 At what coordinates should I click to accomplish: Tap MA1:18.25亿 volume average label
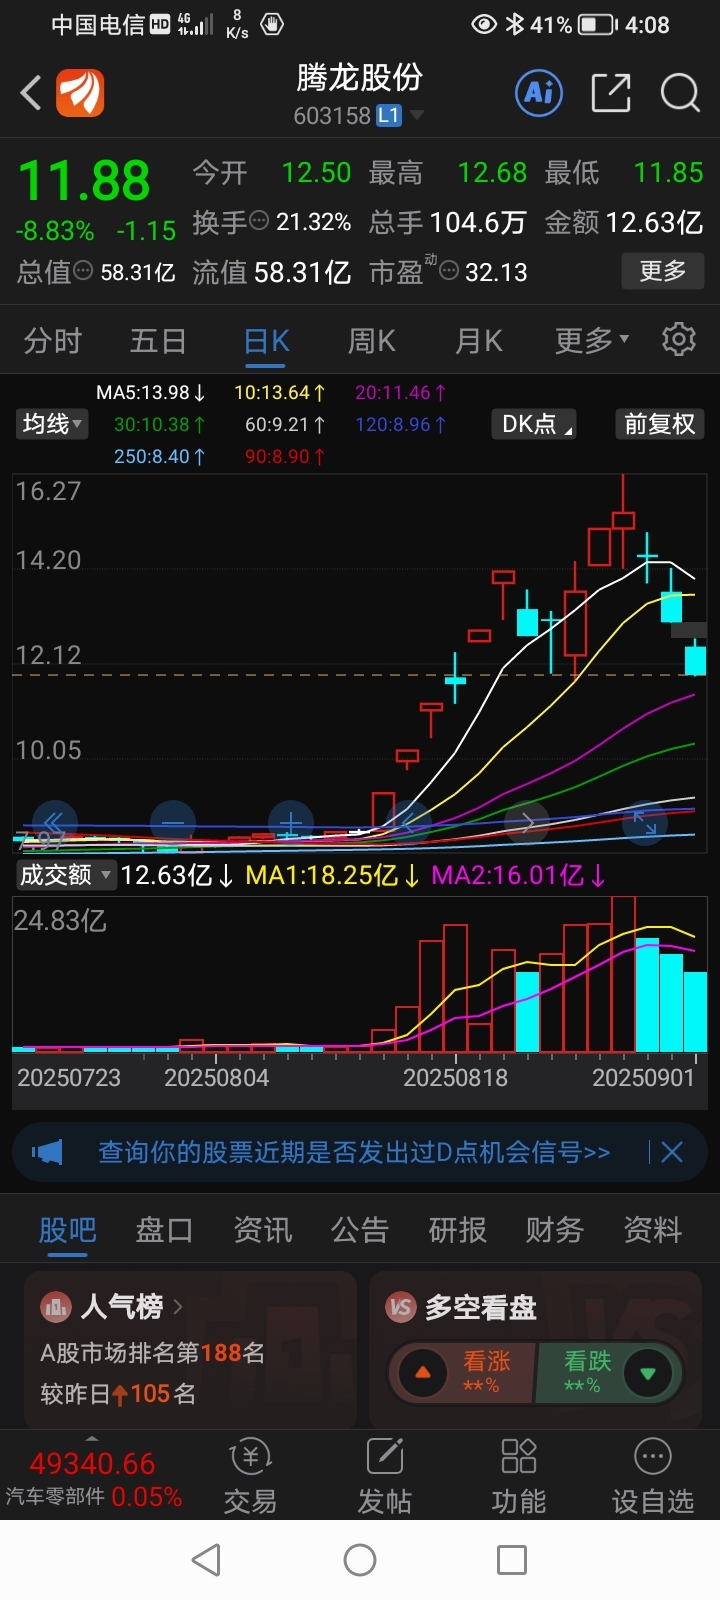(x=333, y=876)
